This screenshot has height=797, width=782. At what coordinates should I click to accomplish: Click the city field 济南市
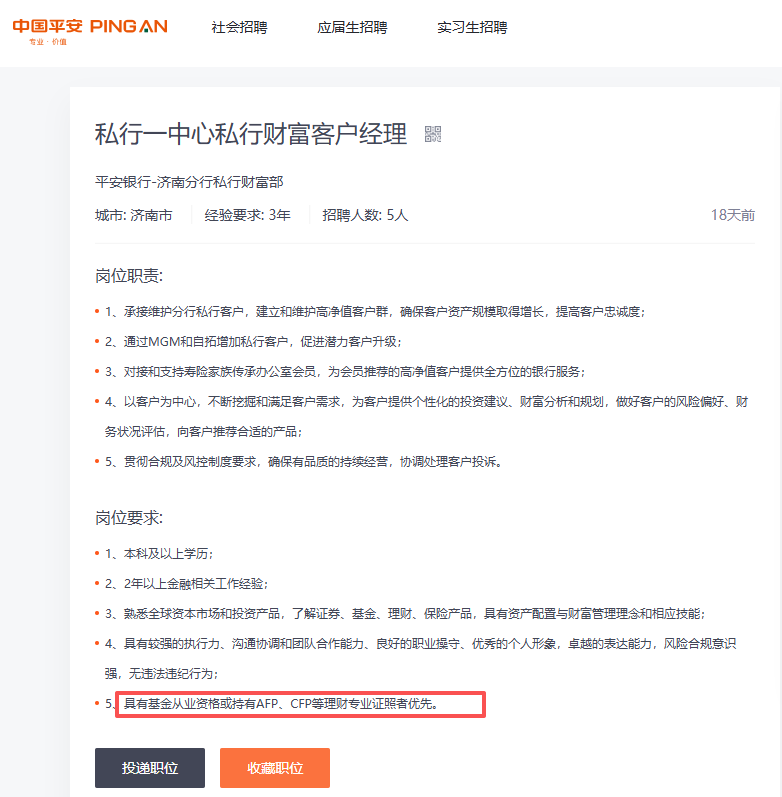[134, 215]
